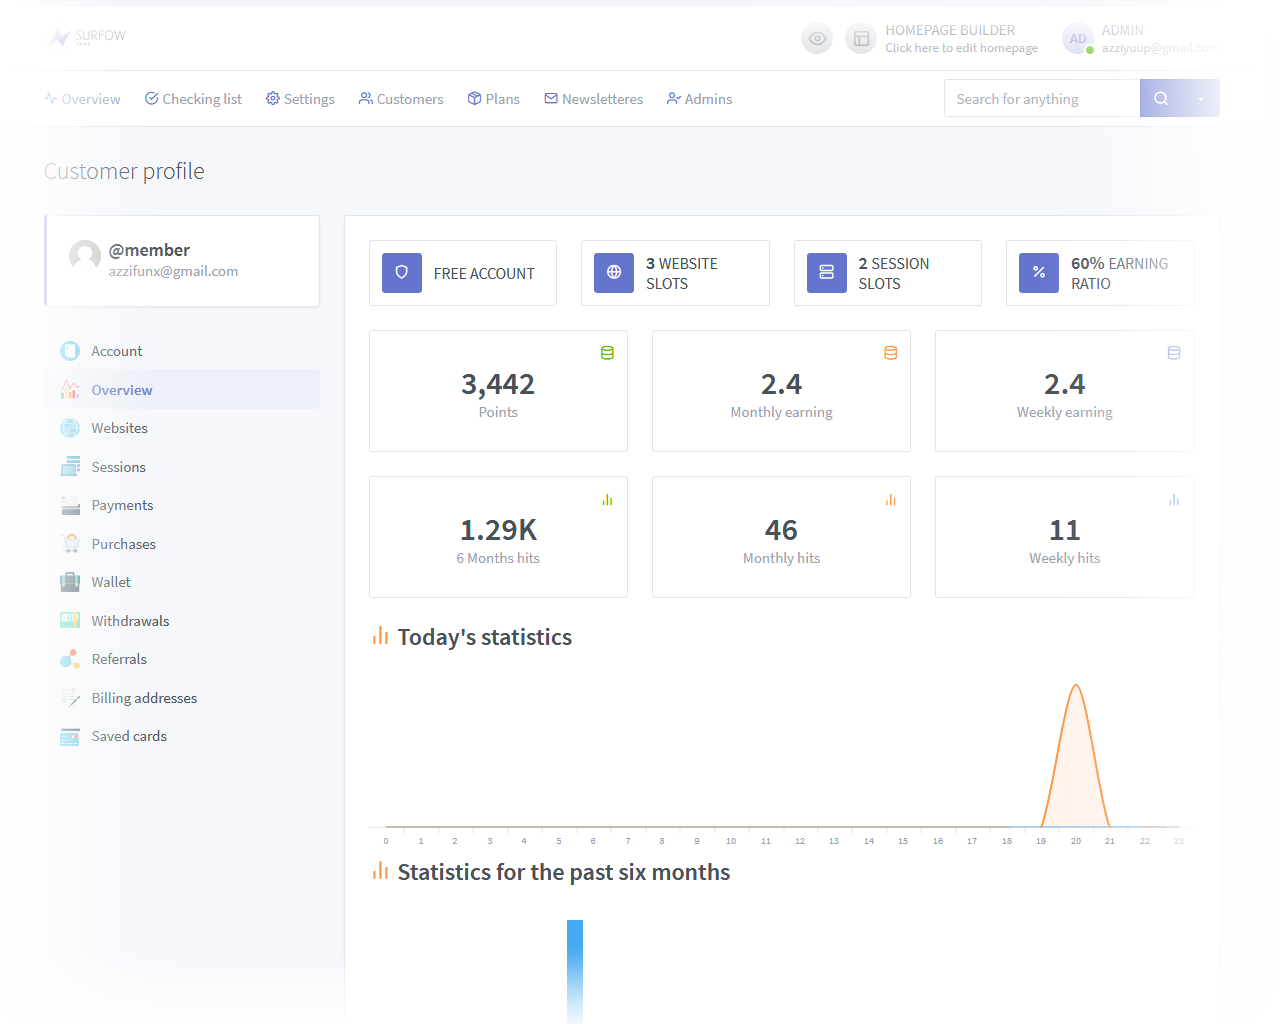
Task: Click the server icon on Session Slots
Action: tap(827, 272)
